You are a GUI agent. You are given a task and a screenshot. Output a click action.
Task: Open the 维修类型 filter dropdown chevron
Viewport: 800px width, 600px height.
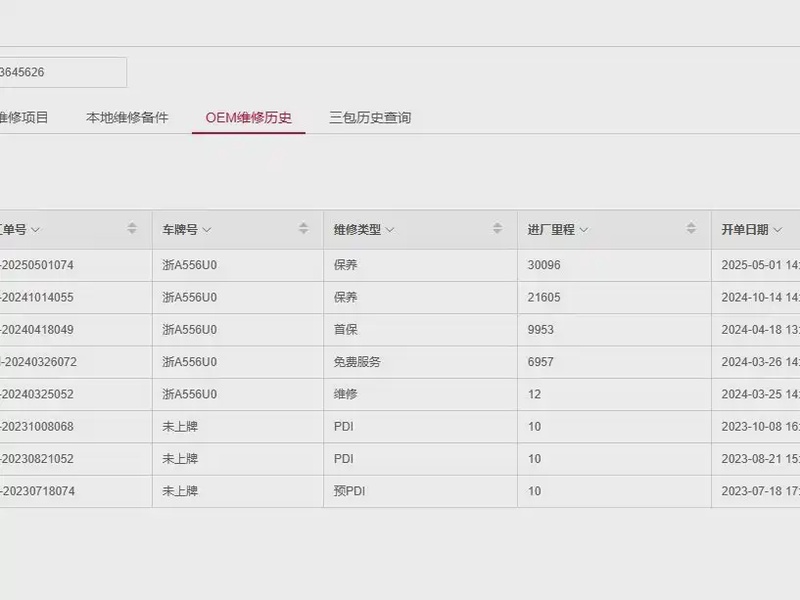tap(390, 230)
